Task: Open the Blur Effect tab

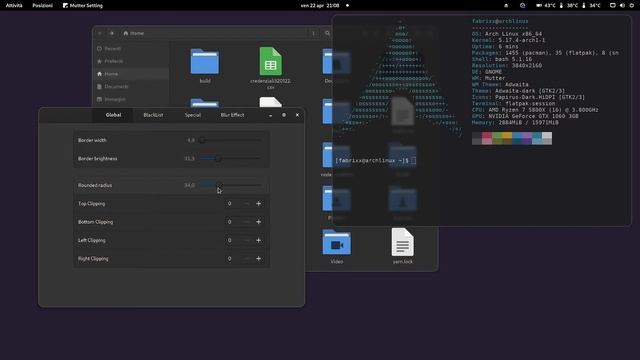Action: click(x=232, y=115)
